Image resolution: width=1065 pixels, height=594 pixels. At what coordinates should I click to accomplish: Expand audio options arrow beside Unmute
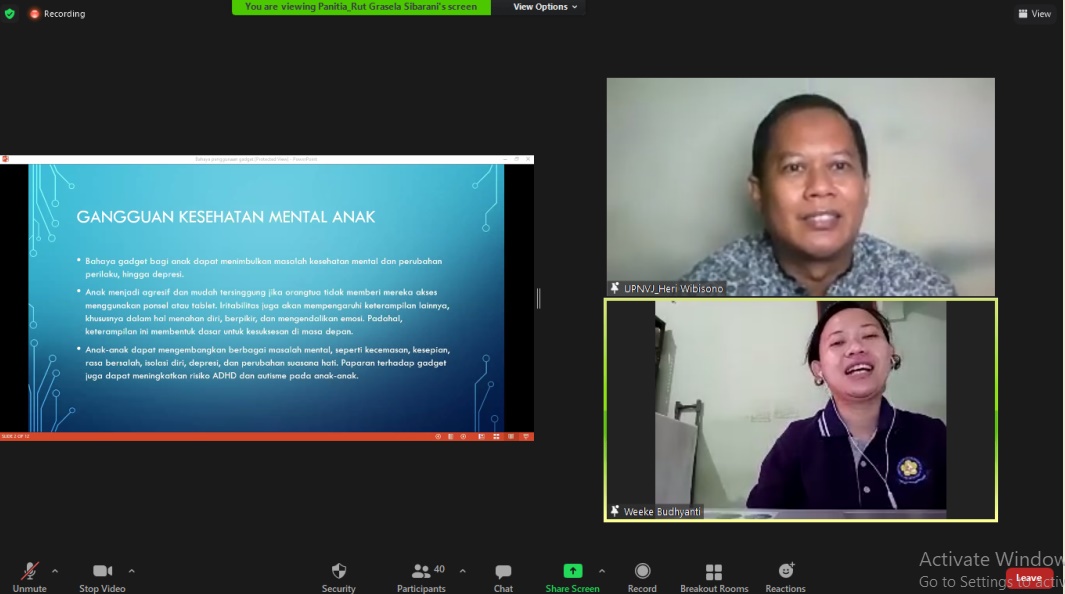point(55,571)
